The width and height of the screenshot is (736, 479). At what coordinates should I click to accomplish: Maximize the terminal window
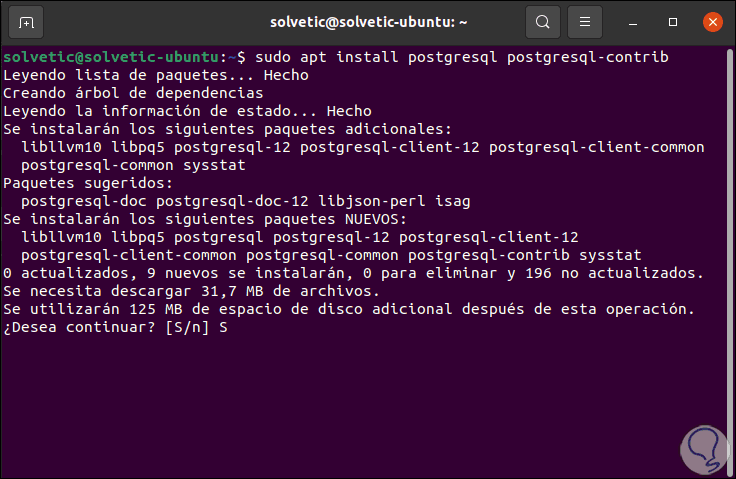(x=675, y=21)
